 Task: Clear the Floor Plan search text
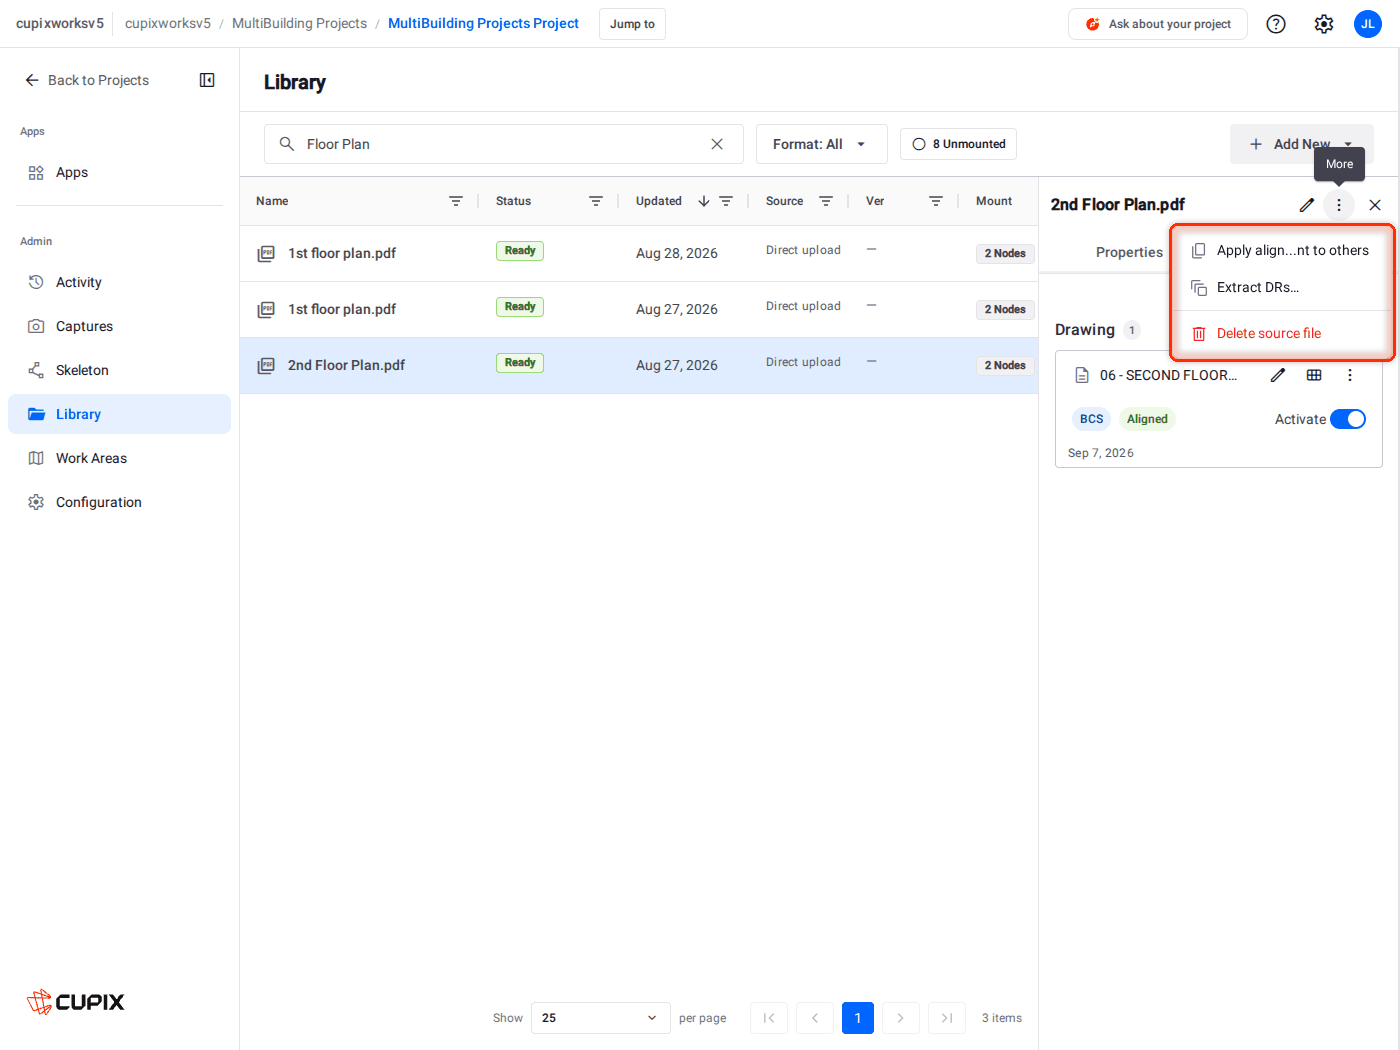(x=717, y=144)
